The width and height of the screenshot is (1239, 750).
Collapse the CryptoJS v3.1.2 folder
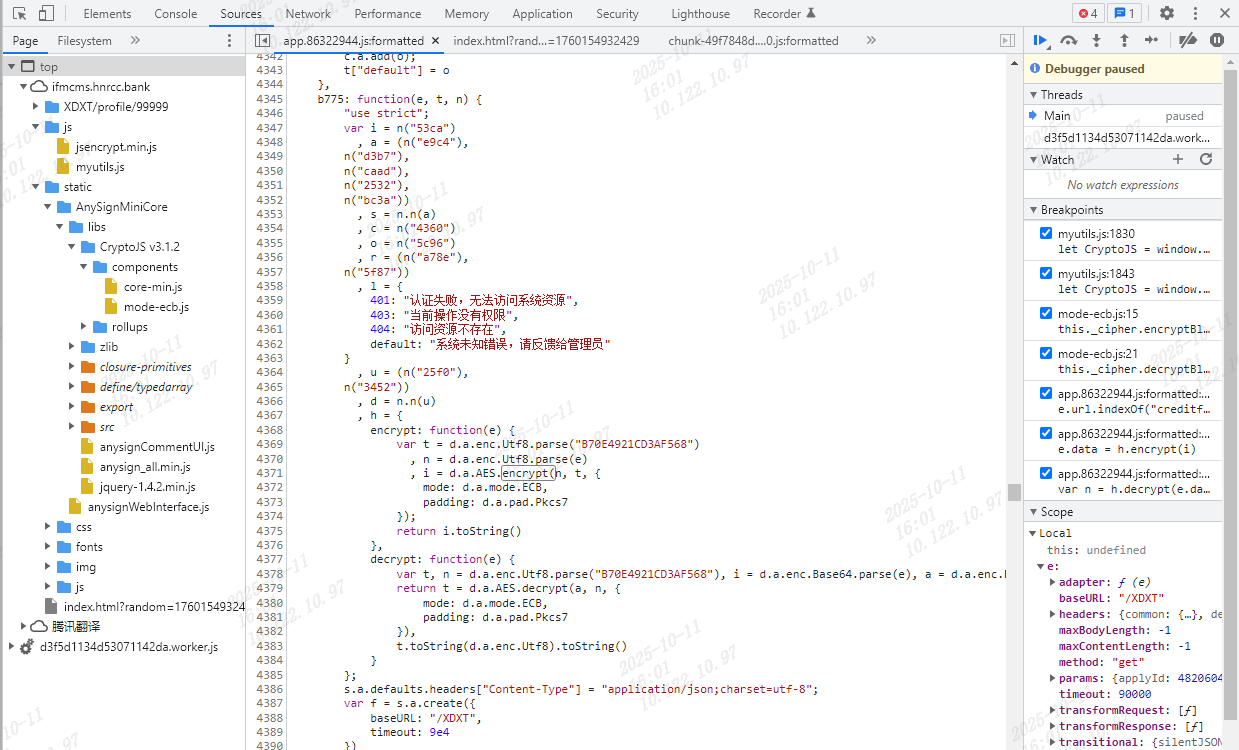click(72, 247)
